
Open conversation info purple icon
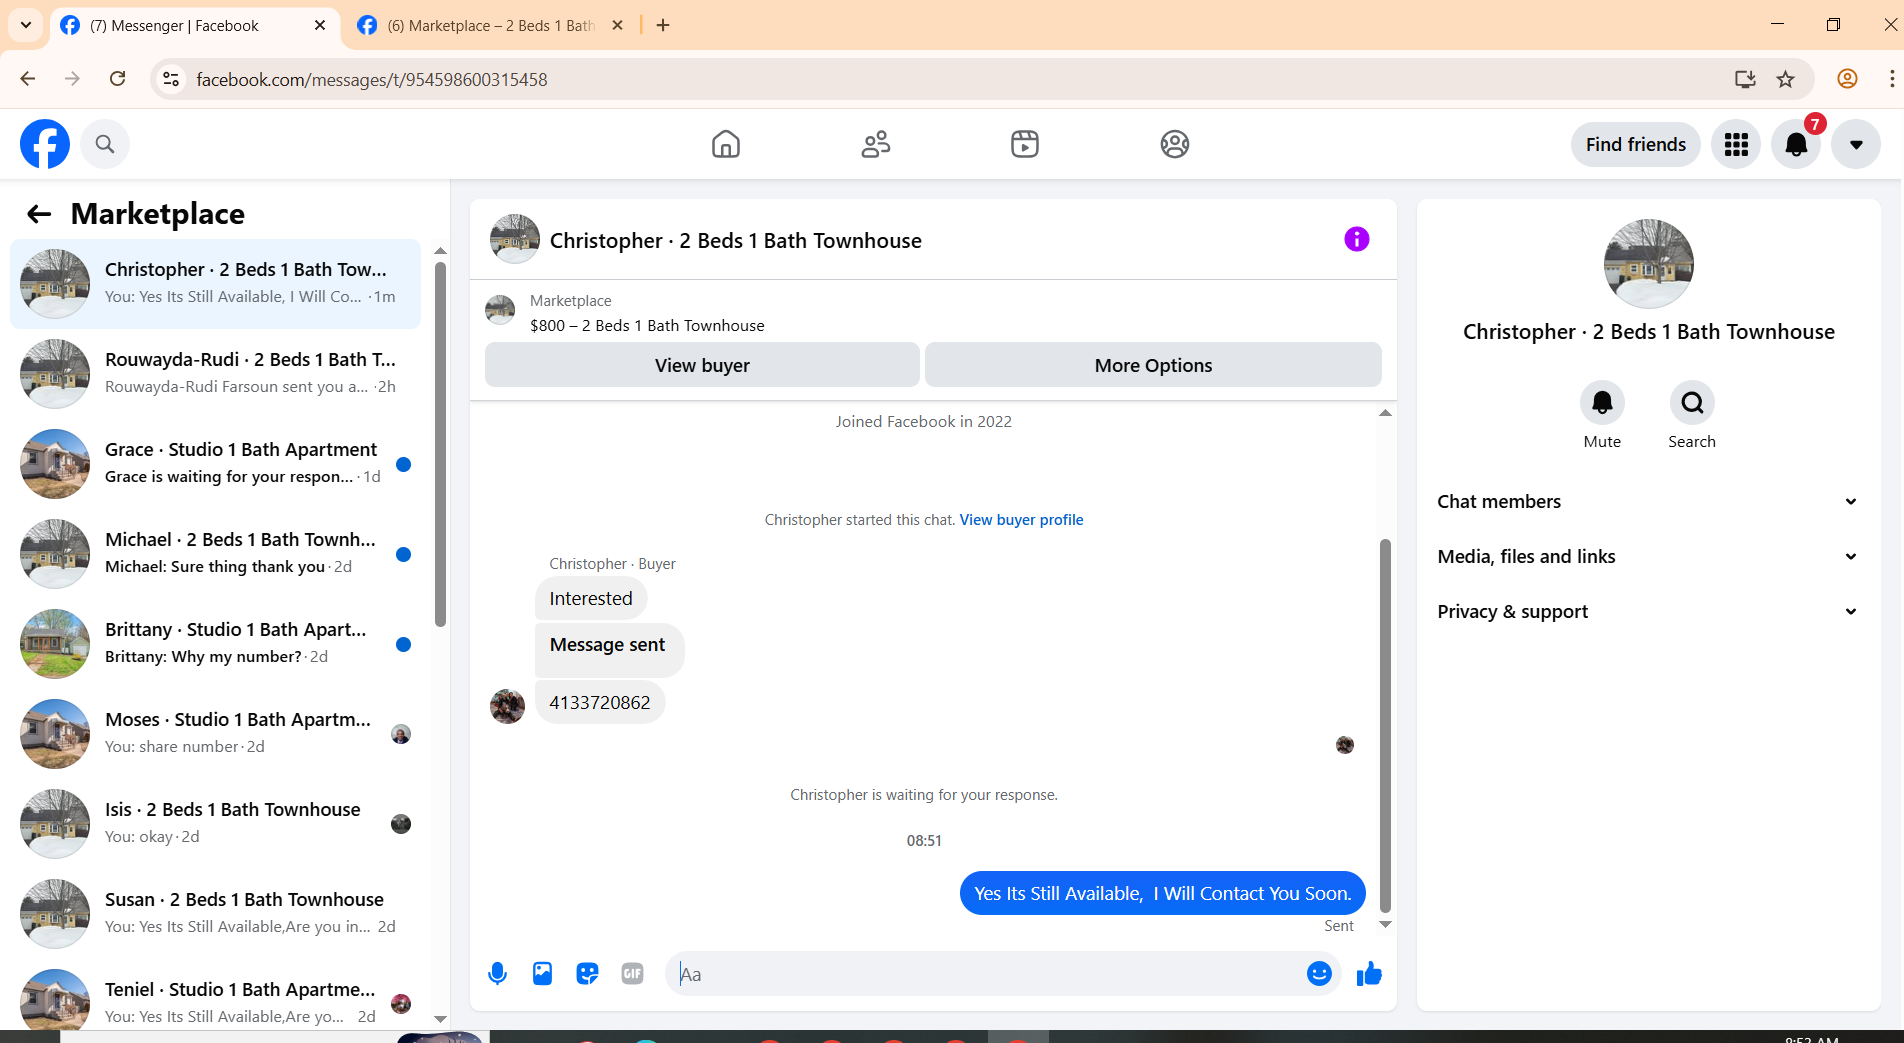coord(1357,239)
